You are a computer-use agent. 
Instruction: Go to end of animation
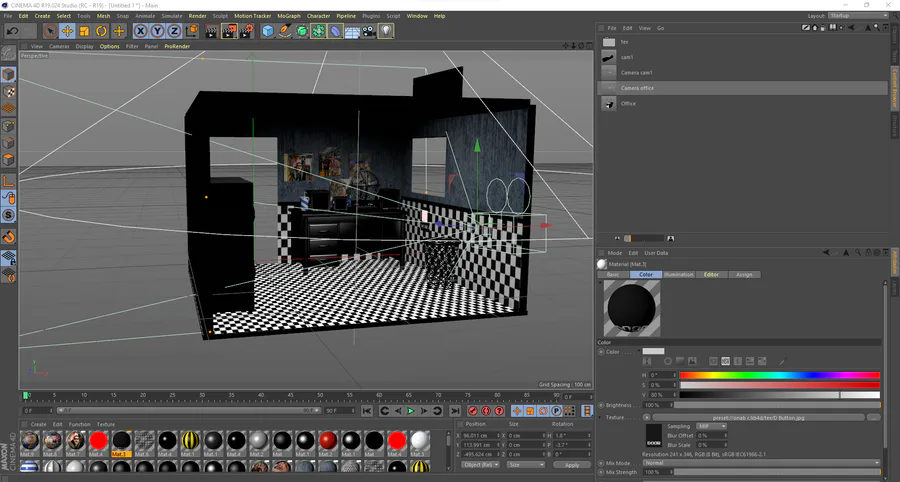pos(455,411)
